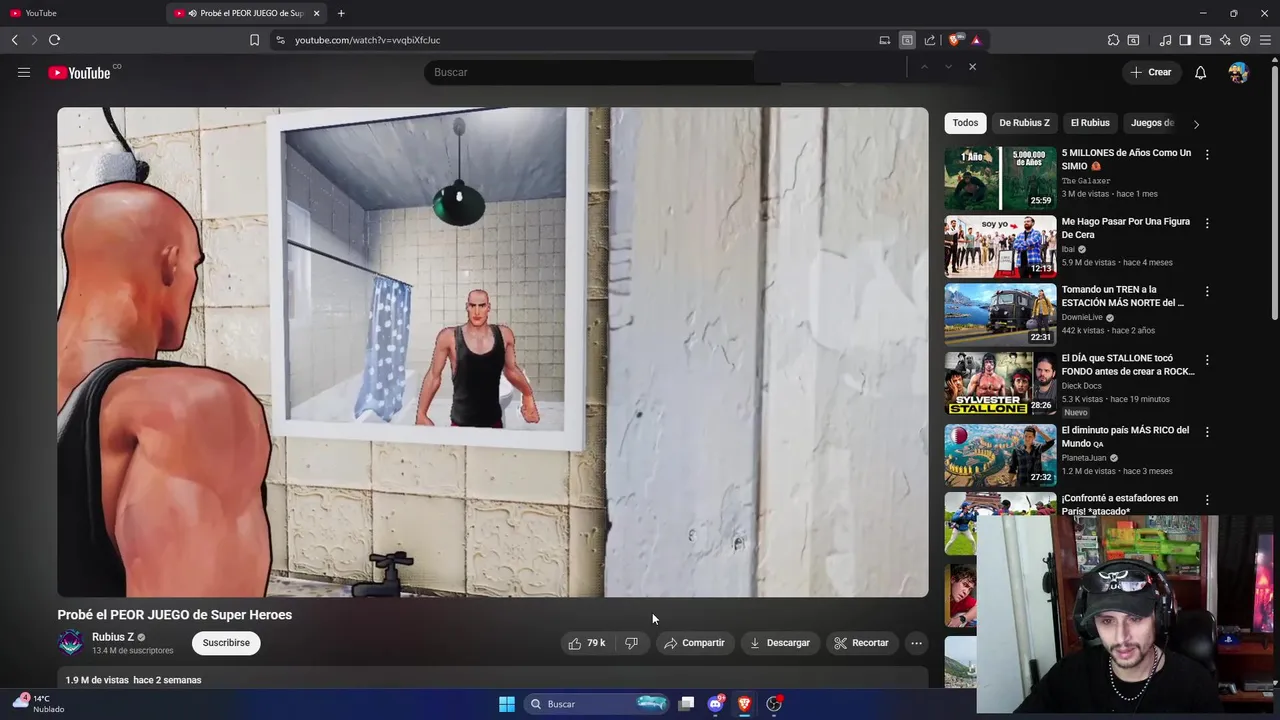
Task: Open the browser main menu
Action: tap(1265, 40)
